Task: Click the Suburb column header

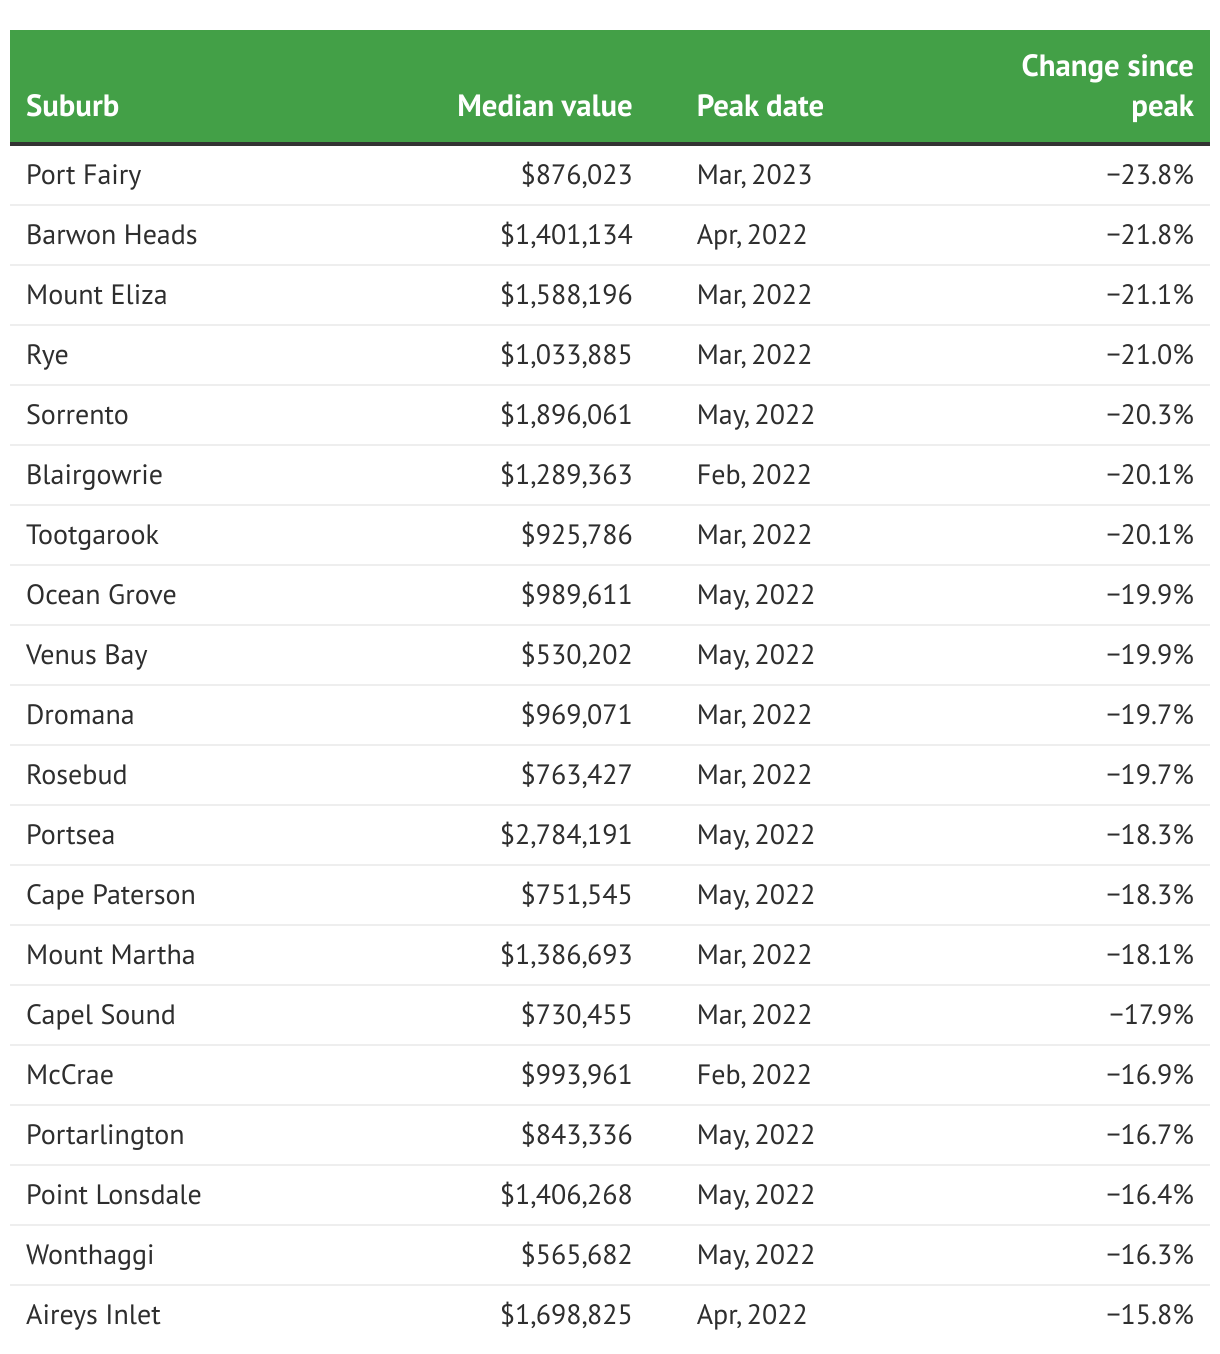Action: (x=72, y=106)
